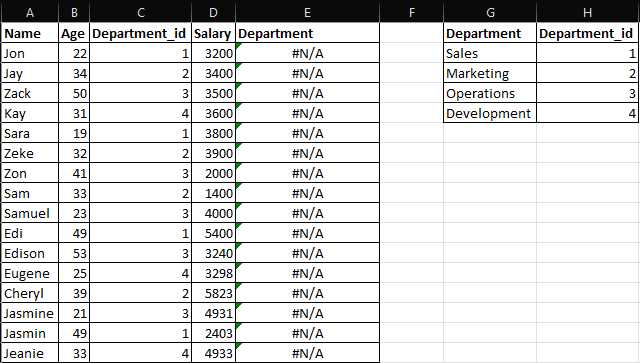
Task: Select the salary cell 4000 for Samuel
Action: tap(213, 213)
